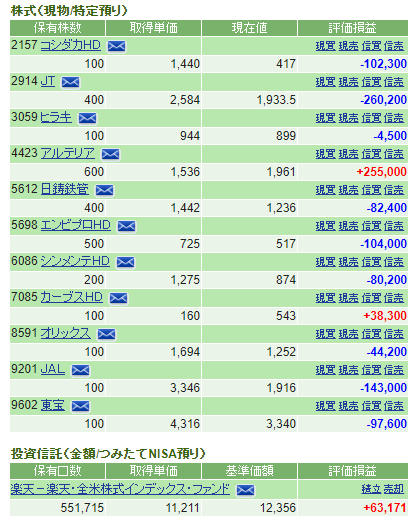Click the シンメンテHD stock link
The height and width of the screenshot is (528, 418).
click(75, 261)
